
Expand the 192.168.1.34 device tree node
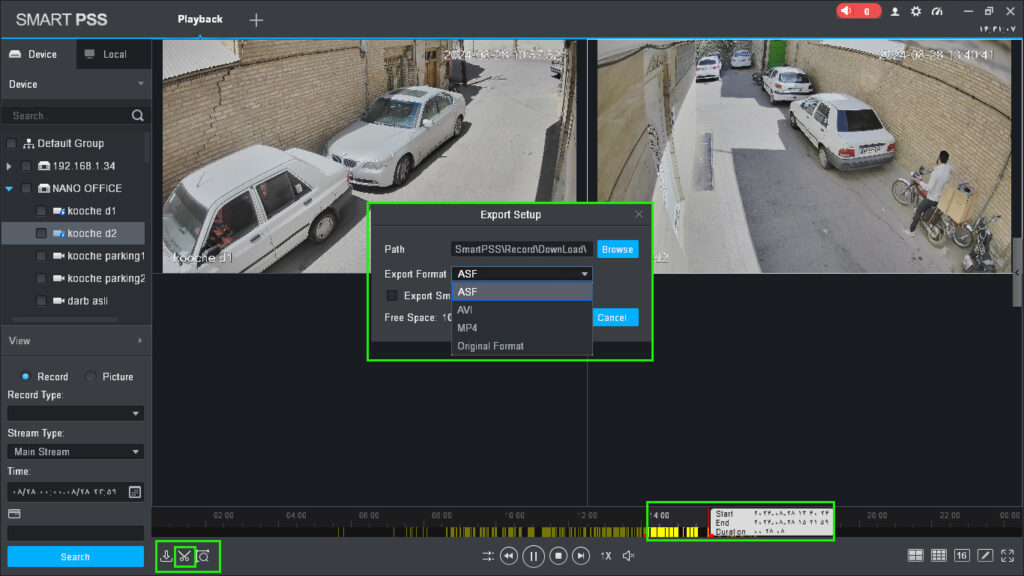coord(8,166)
